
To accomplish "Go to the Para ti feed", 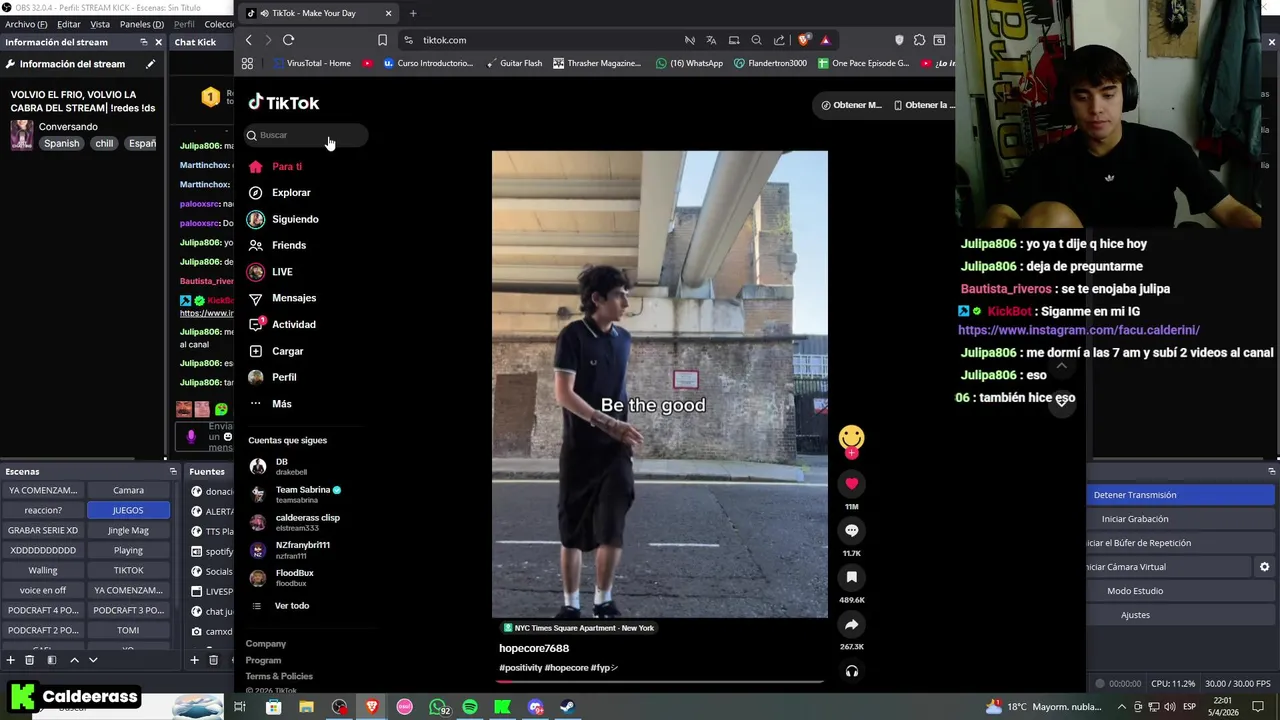I will (x=287, y=167).
